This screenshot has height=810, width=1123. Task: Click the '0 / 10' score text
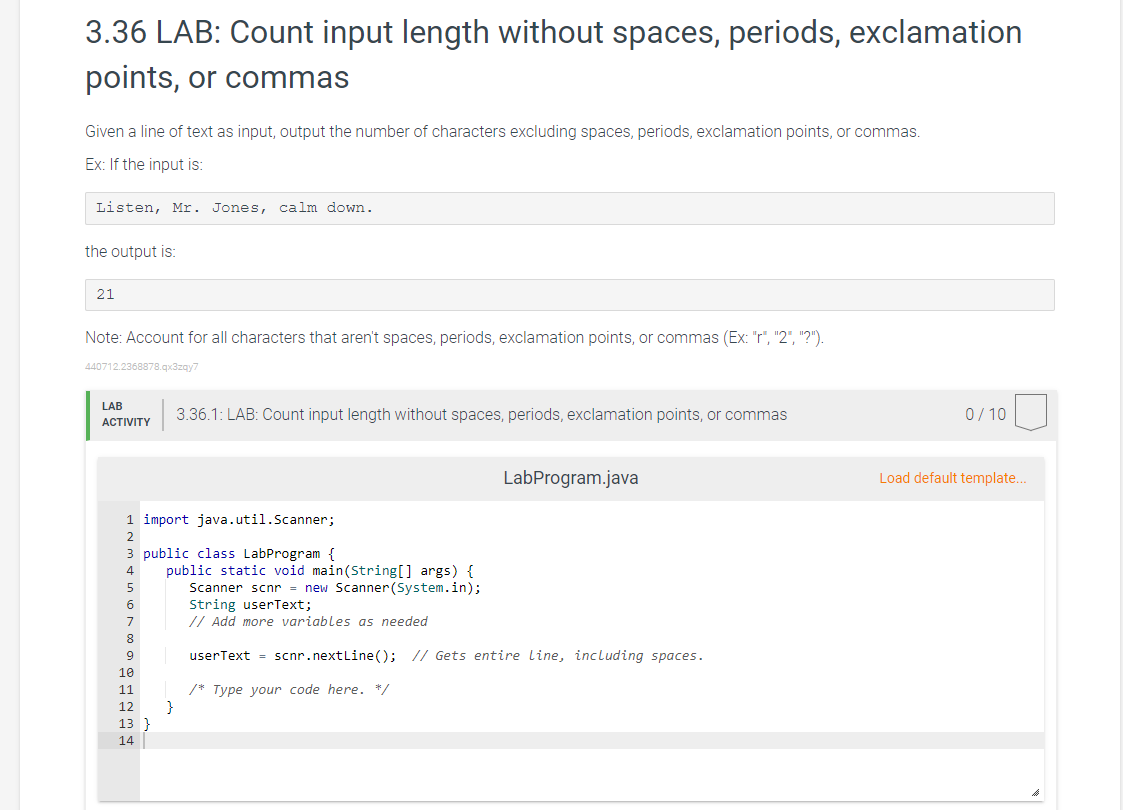[985, 415]
